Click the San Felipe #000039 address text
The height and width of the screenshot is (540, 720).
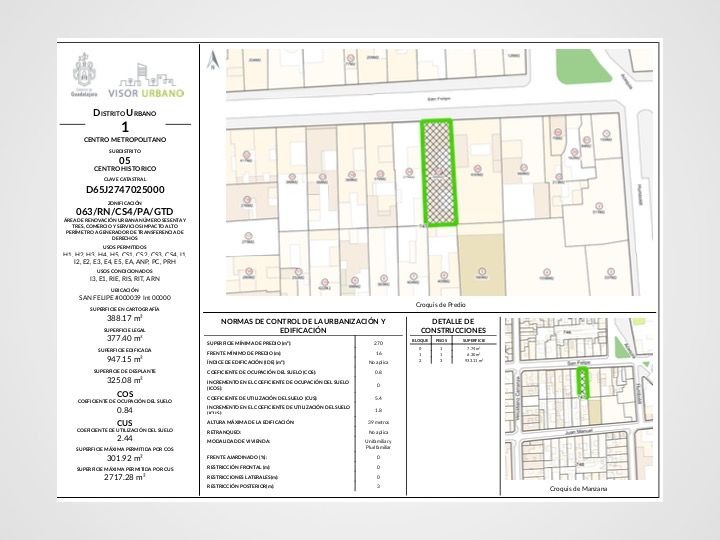pos(125,297)
